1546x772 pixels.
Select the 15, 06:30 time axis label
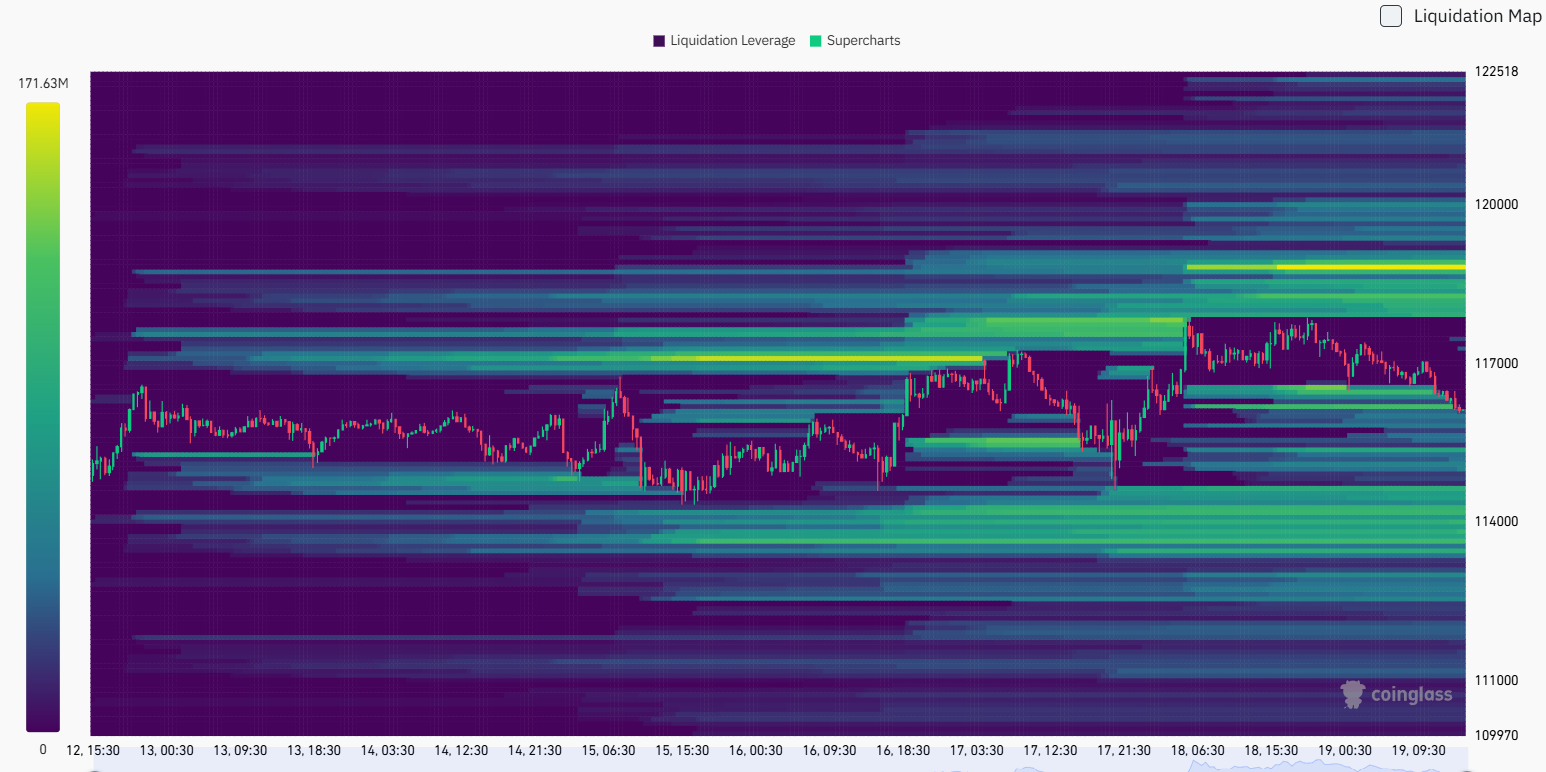[608, 750]
